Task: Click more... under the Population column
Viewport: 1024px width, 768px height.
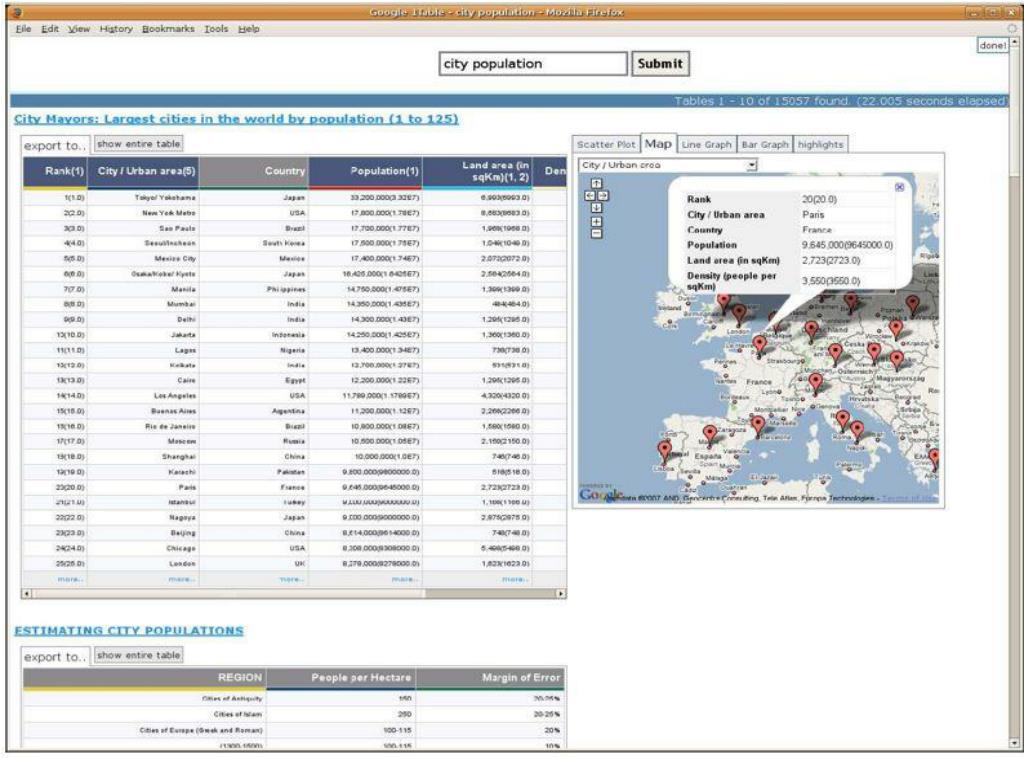Action: [x=405, y=579]
